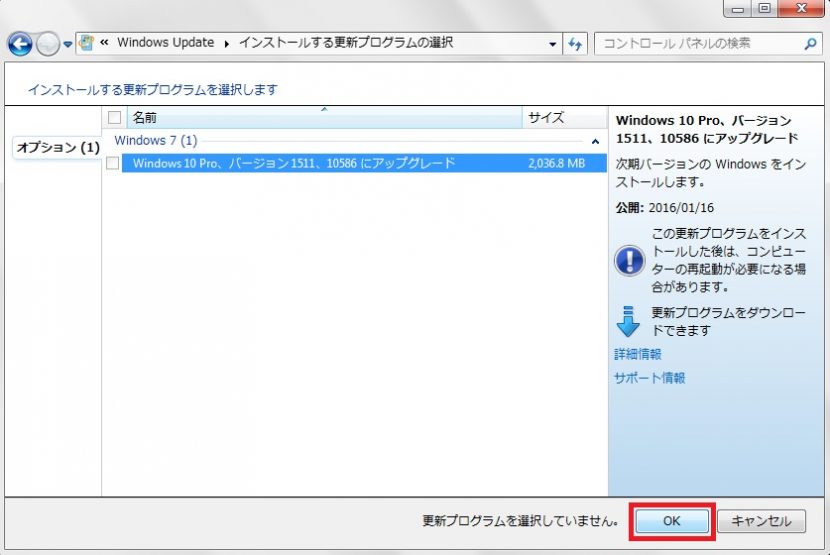Viewport: 830px width, 555px height.
Task: Click the blue download arrow icon
Action: [x=628, y=321]
